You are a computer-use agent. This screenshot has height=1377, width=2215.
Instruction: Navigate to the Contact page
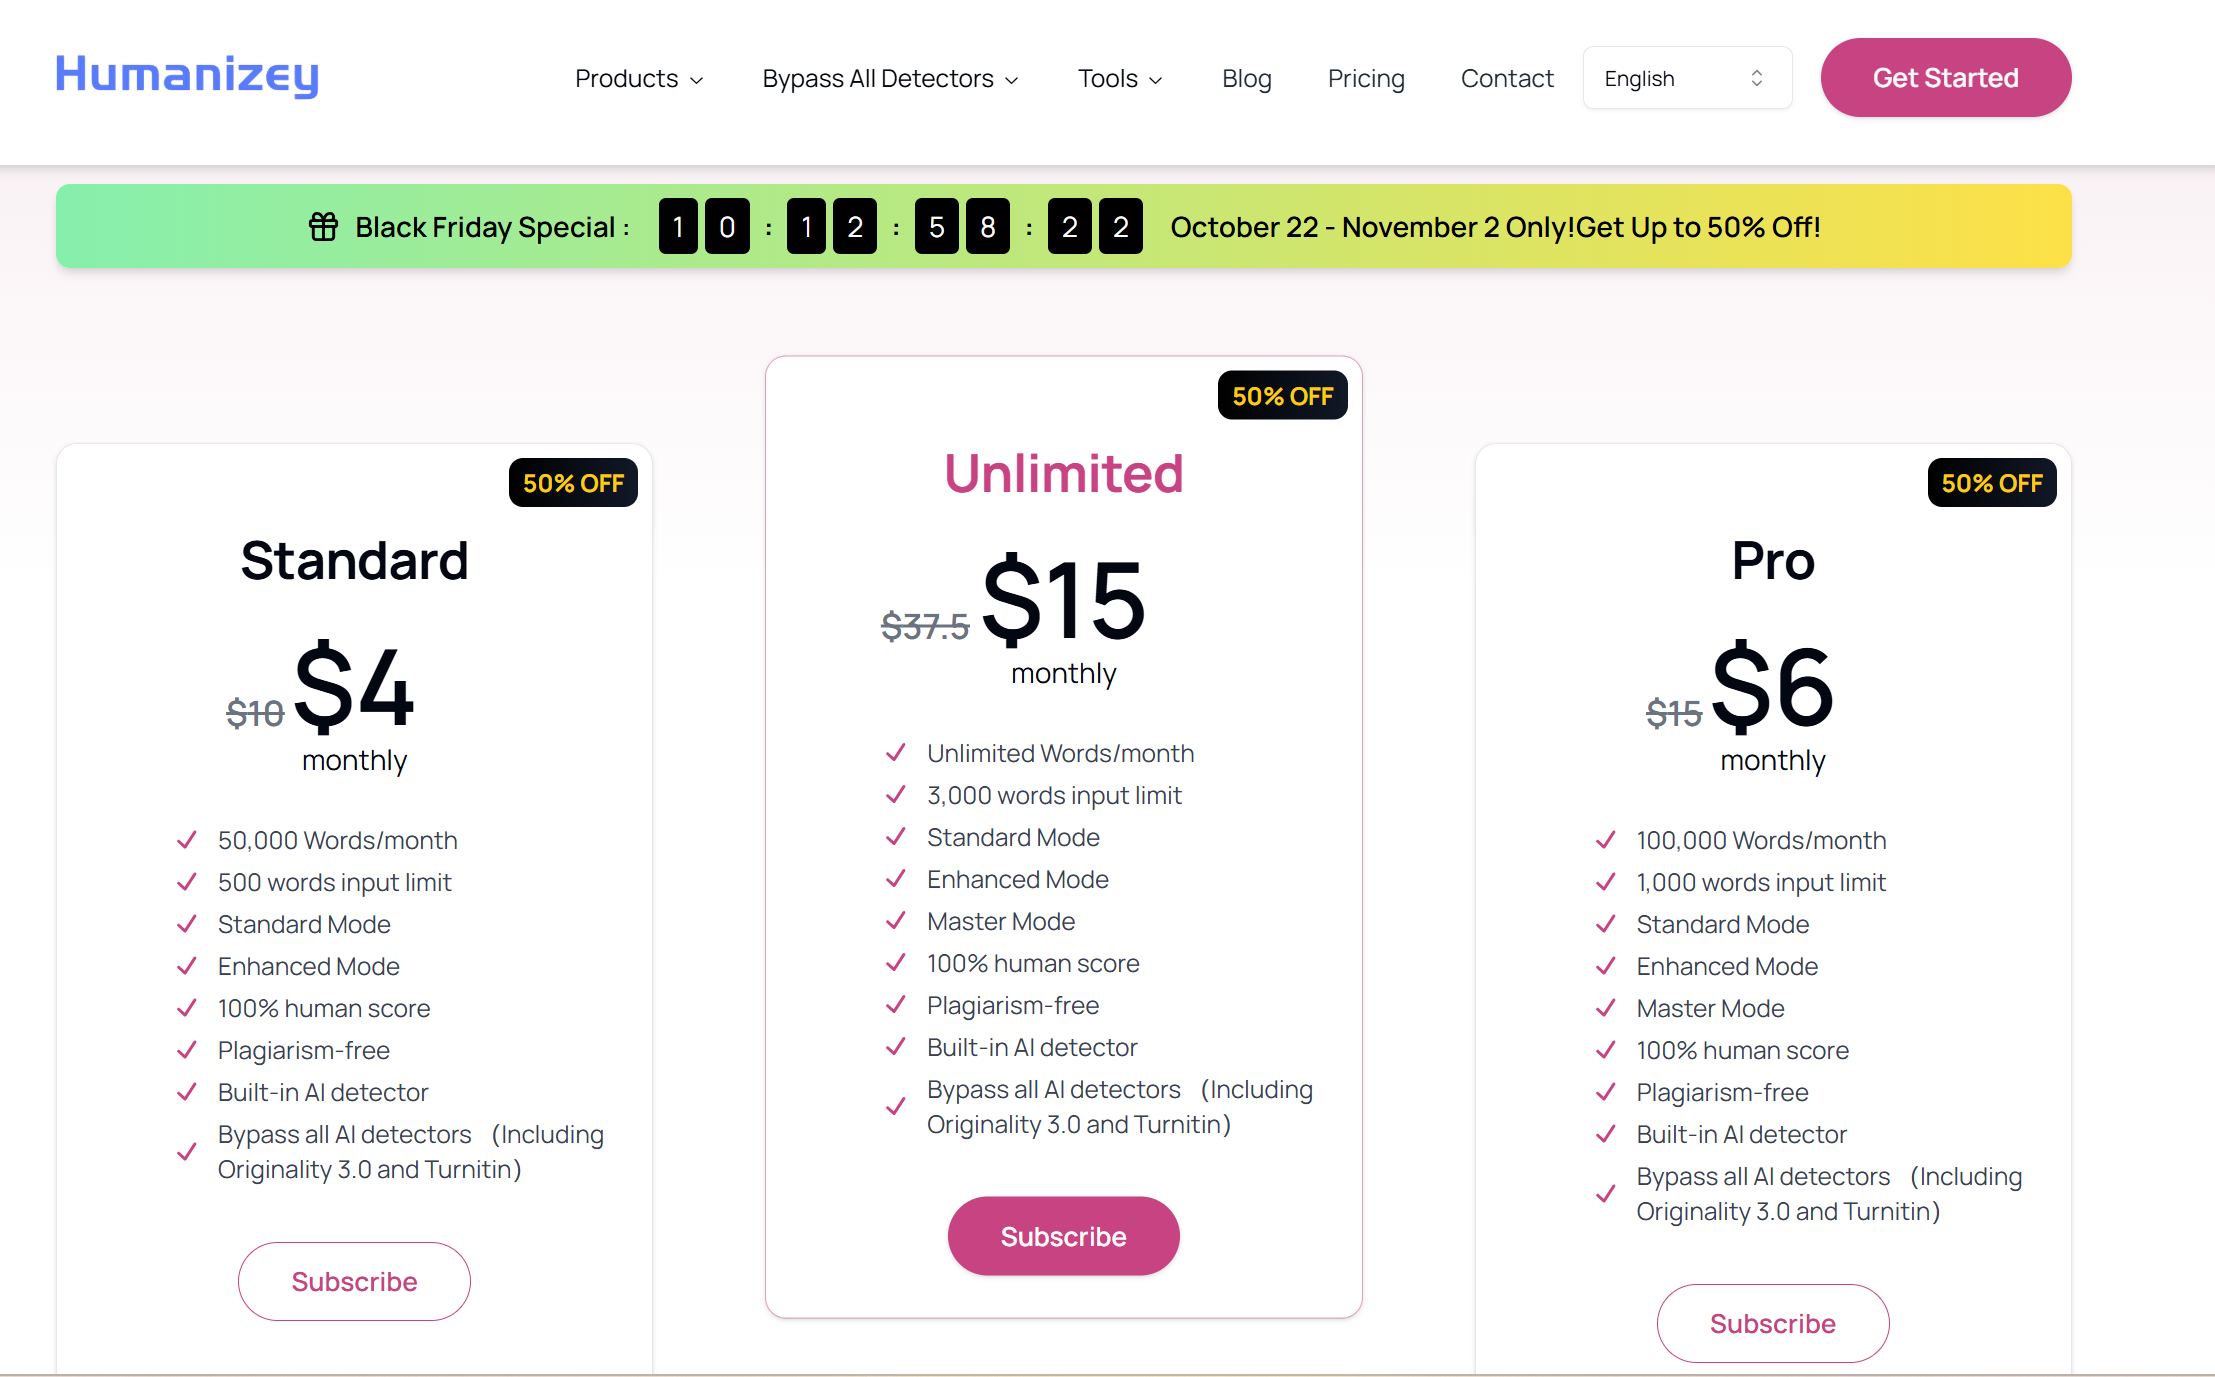click(x=1507, y=79)
